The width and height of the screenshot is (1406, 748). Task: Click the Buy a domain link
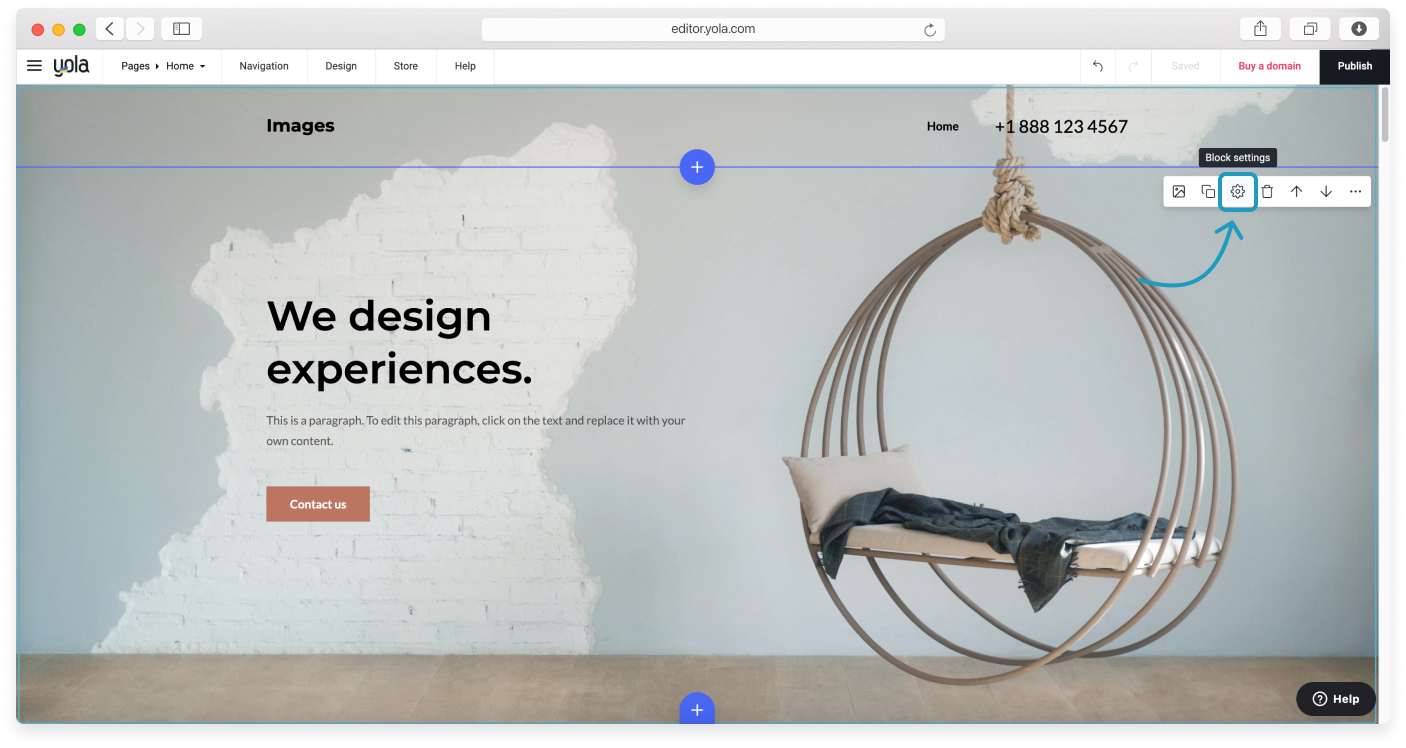[x=1269, y=66]
